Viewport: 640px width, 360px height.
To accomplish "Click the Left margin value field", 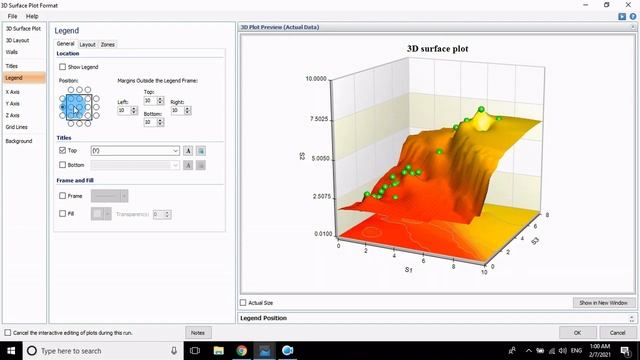I will point(124,111).
